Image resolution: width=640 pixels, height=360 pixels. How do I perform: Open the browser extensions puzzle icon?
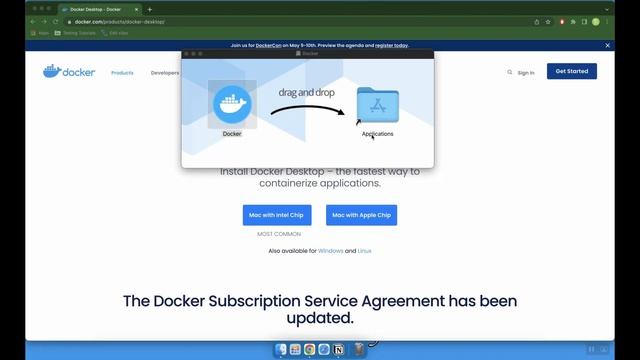(x=573, y=22)
